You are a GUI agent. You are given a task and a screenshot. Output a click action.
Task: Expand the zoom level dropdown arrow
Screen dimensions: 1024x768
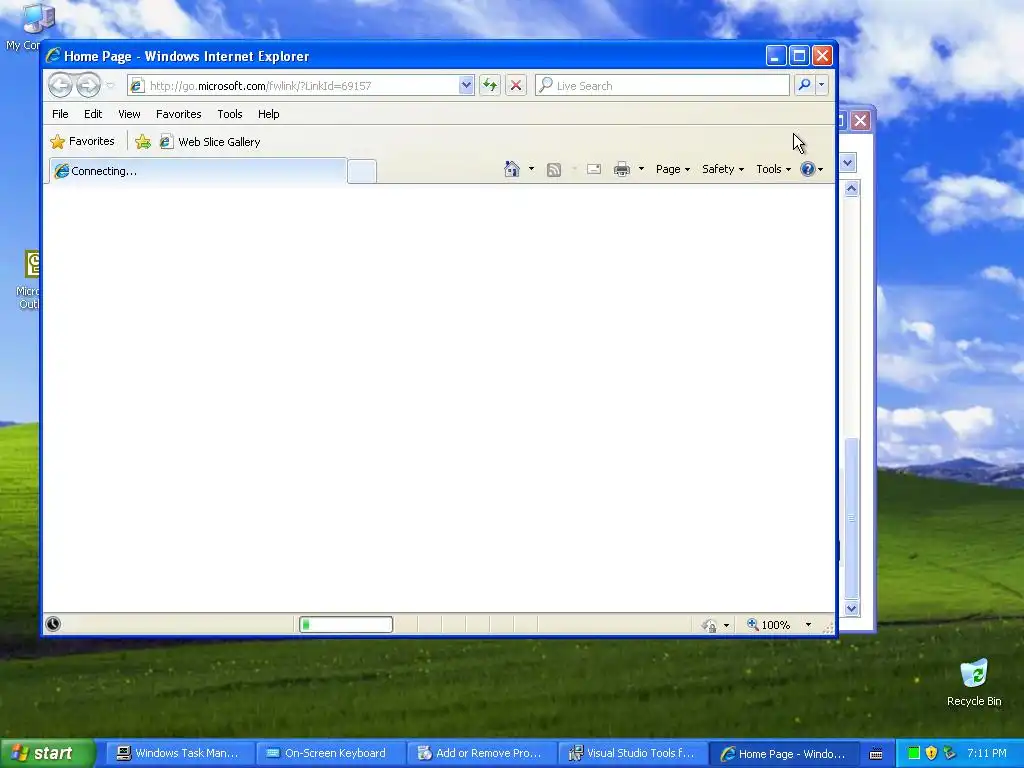coord(808,625)
